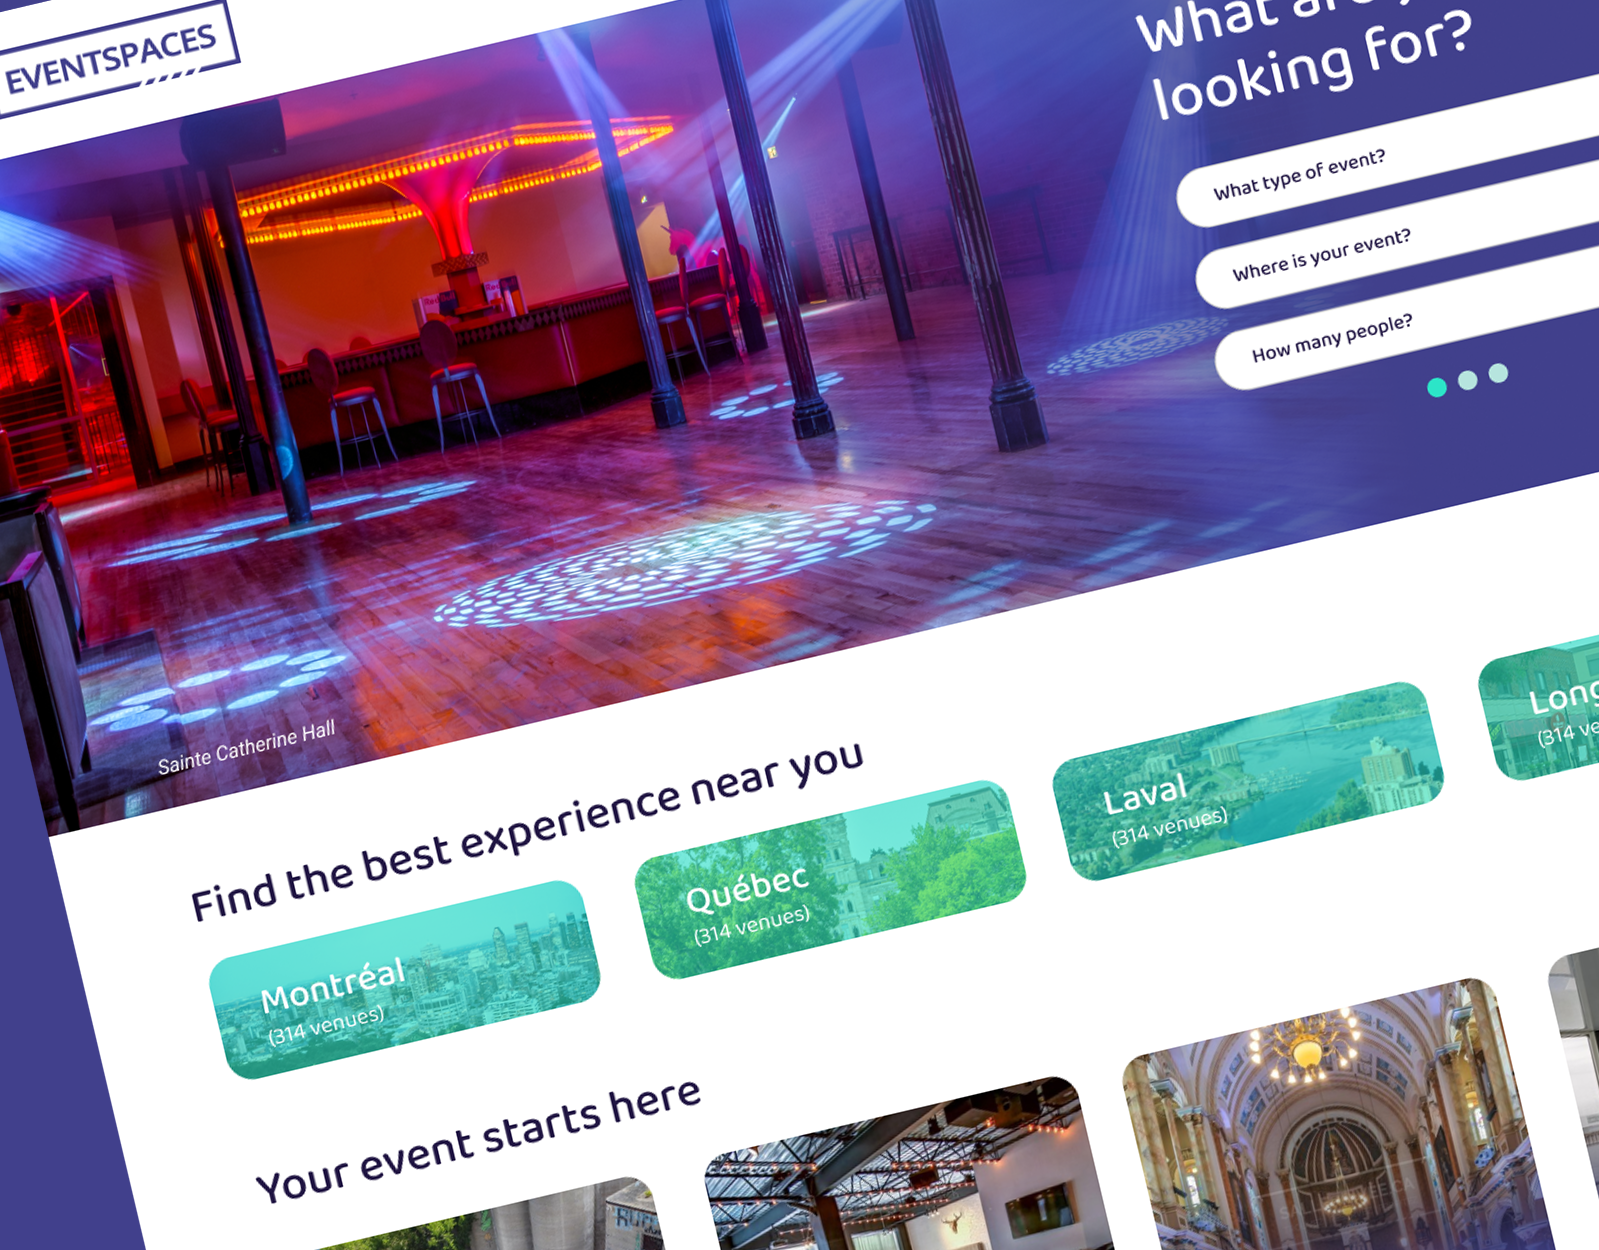Select the first bright teal carousel dot
Screen dimensions: 1599x1250
[1437, 388]
